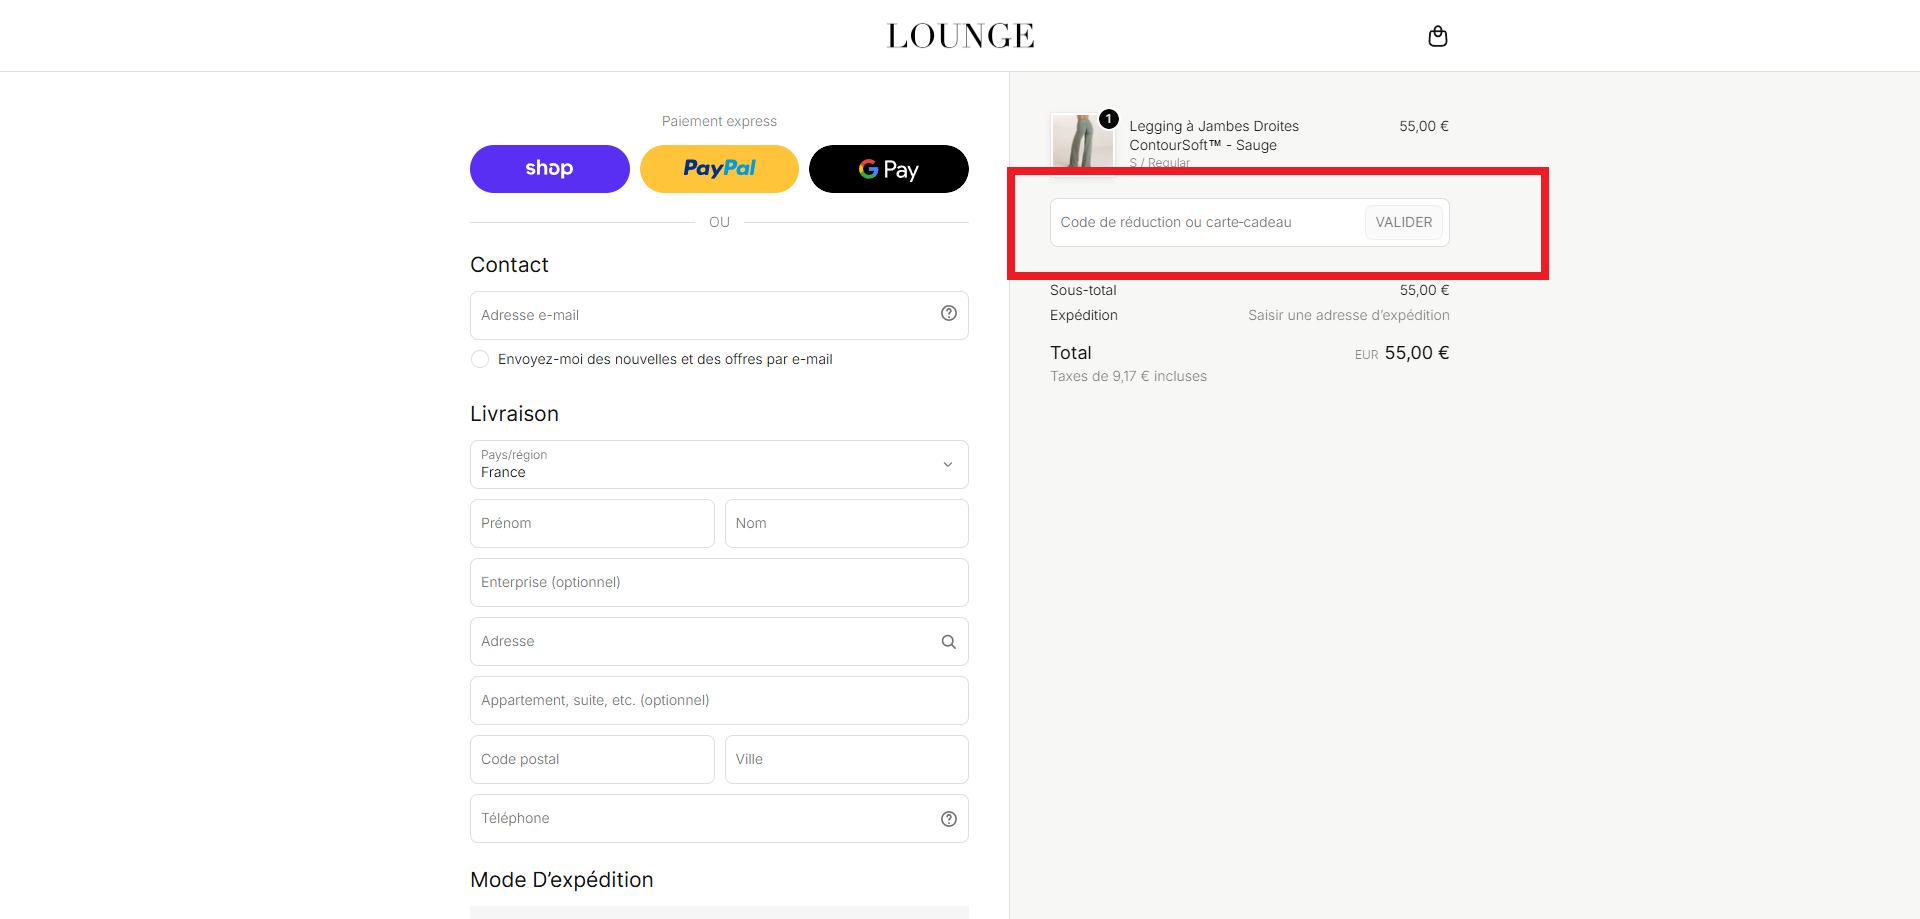
Task: Click the LOUNGE logo
Action: point(960,36)
